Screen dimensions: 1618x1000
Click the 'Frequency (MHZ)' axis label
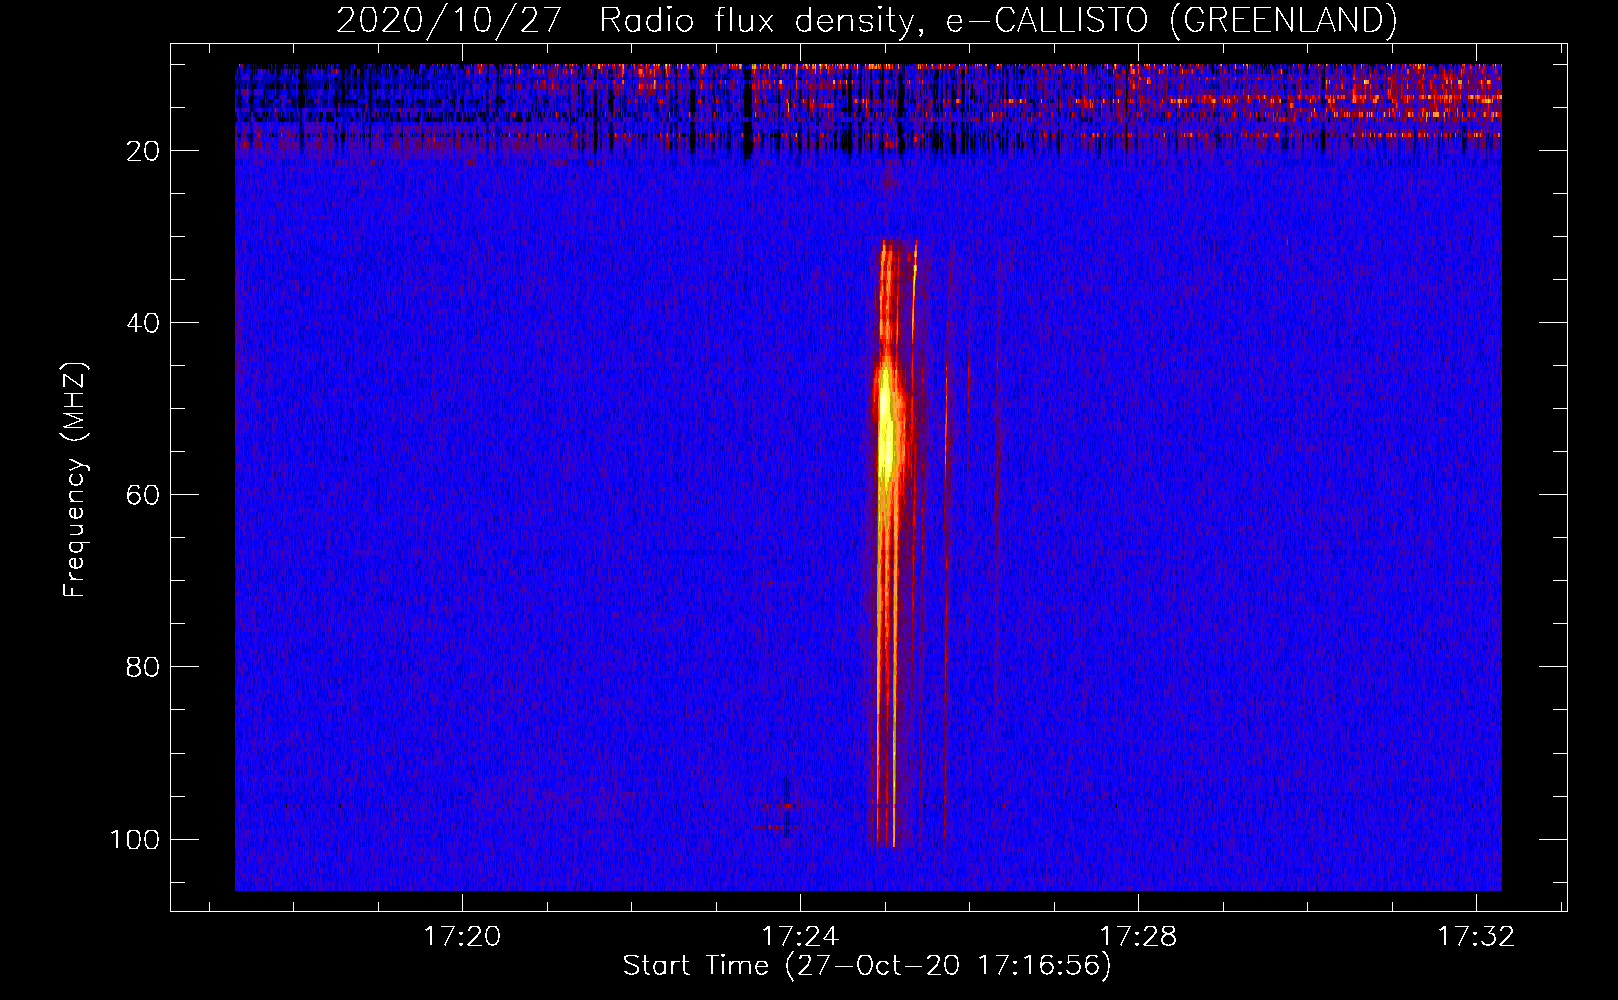click(x=75, y=480)
